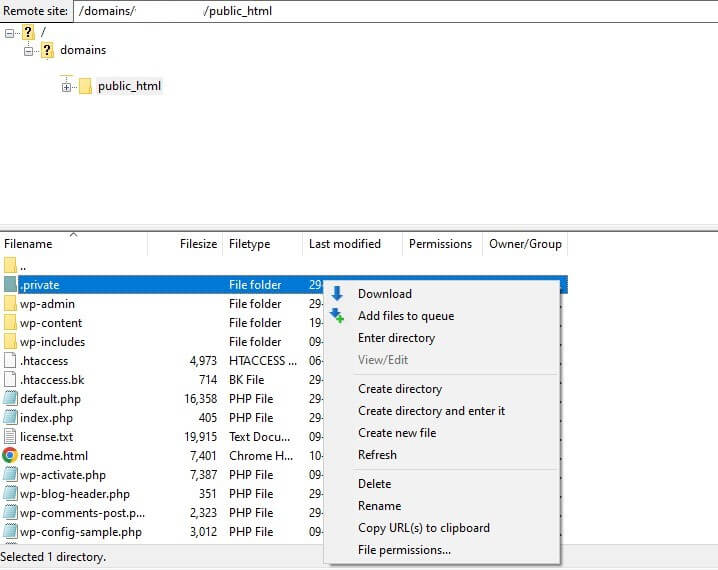Click the license.txt document icon

coord(10,437)
